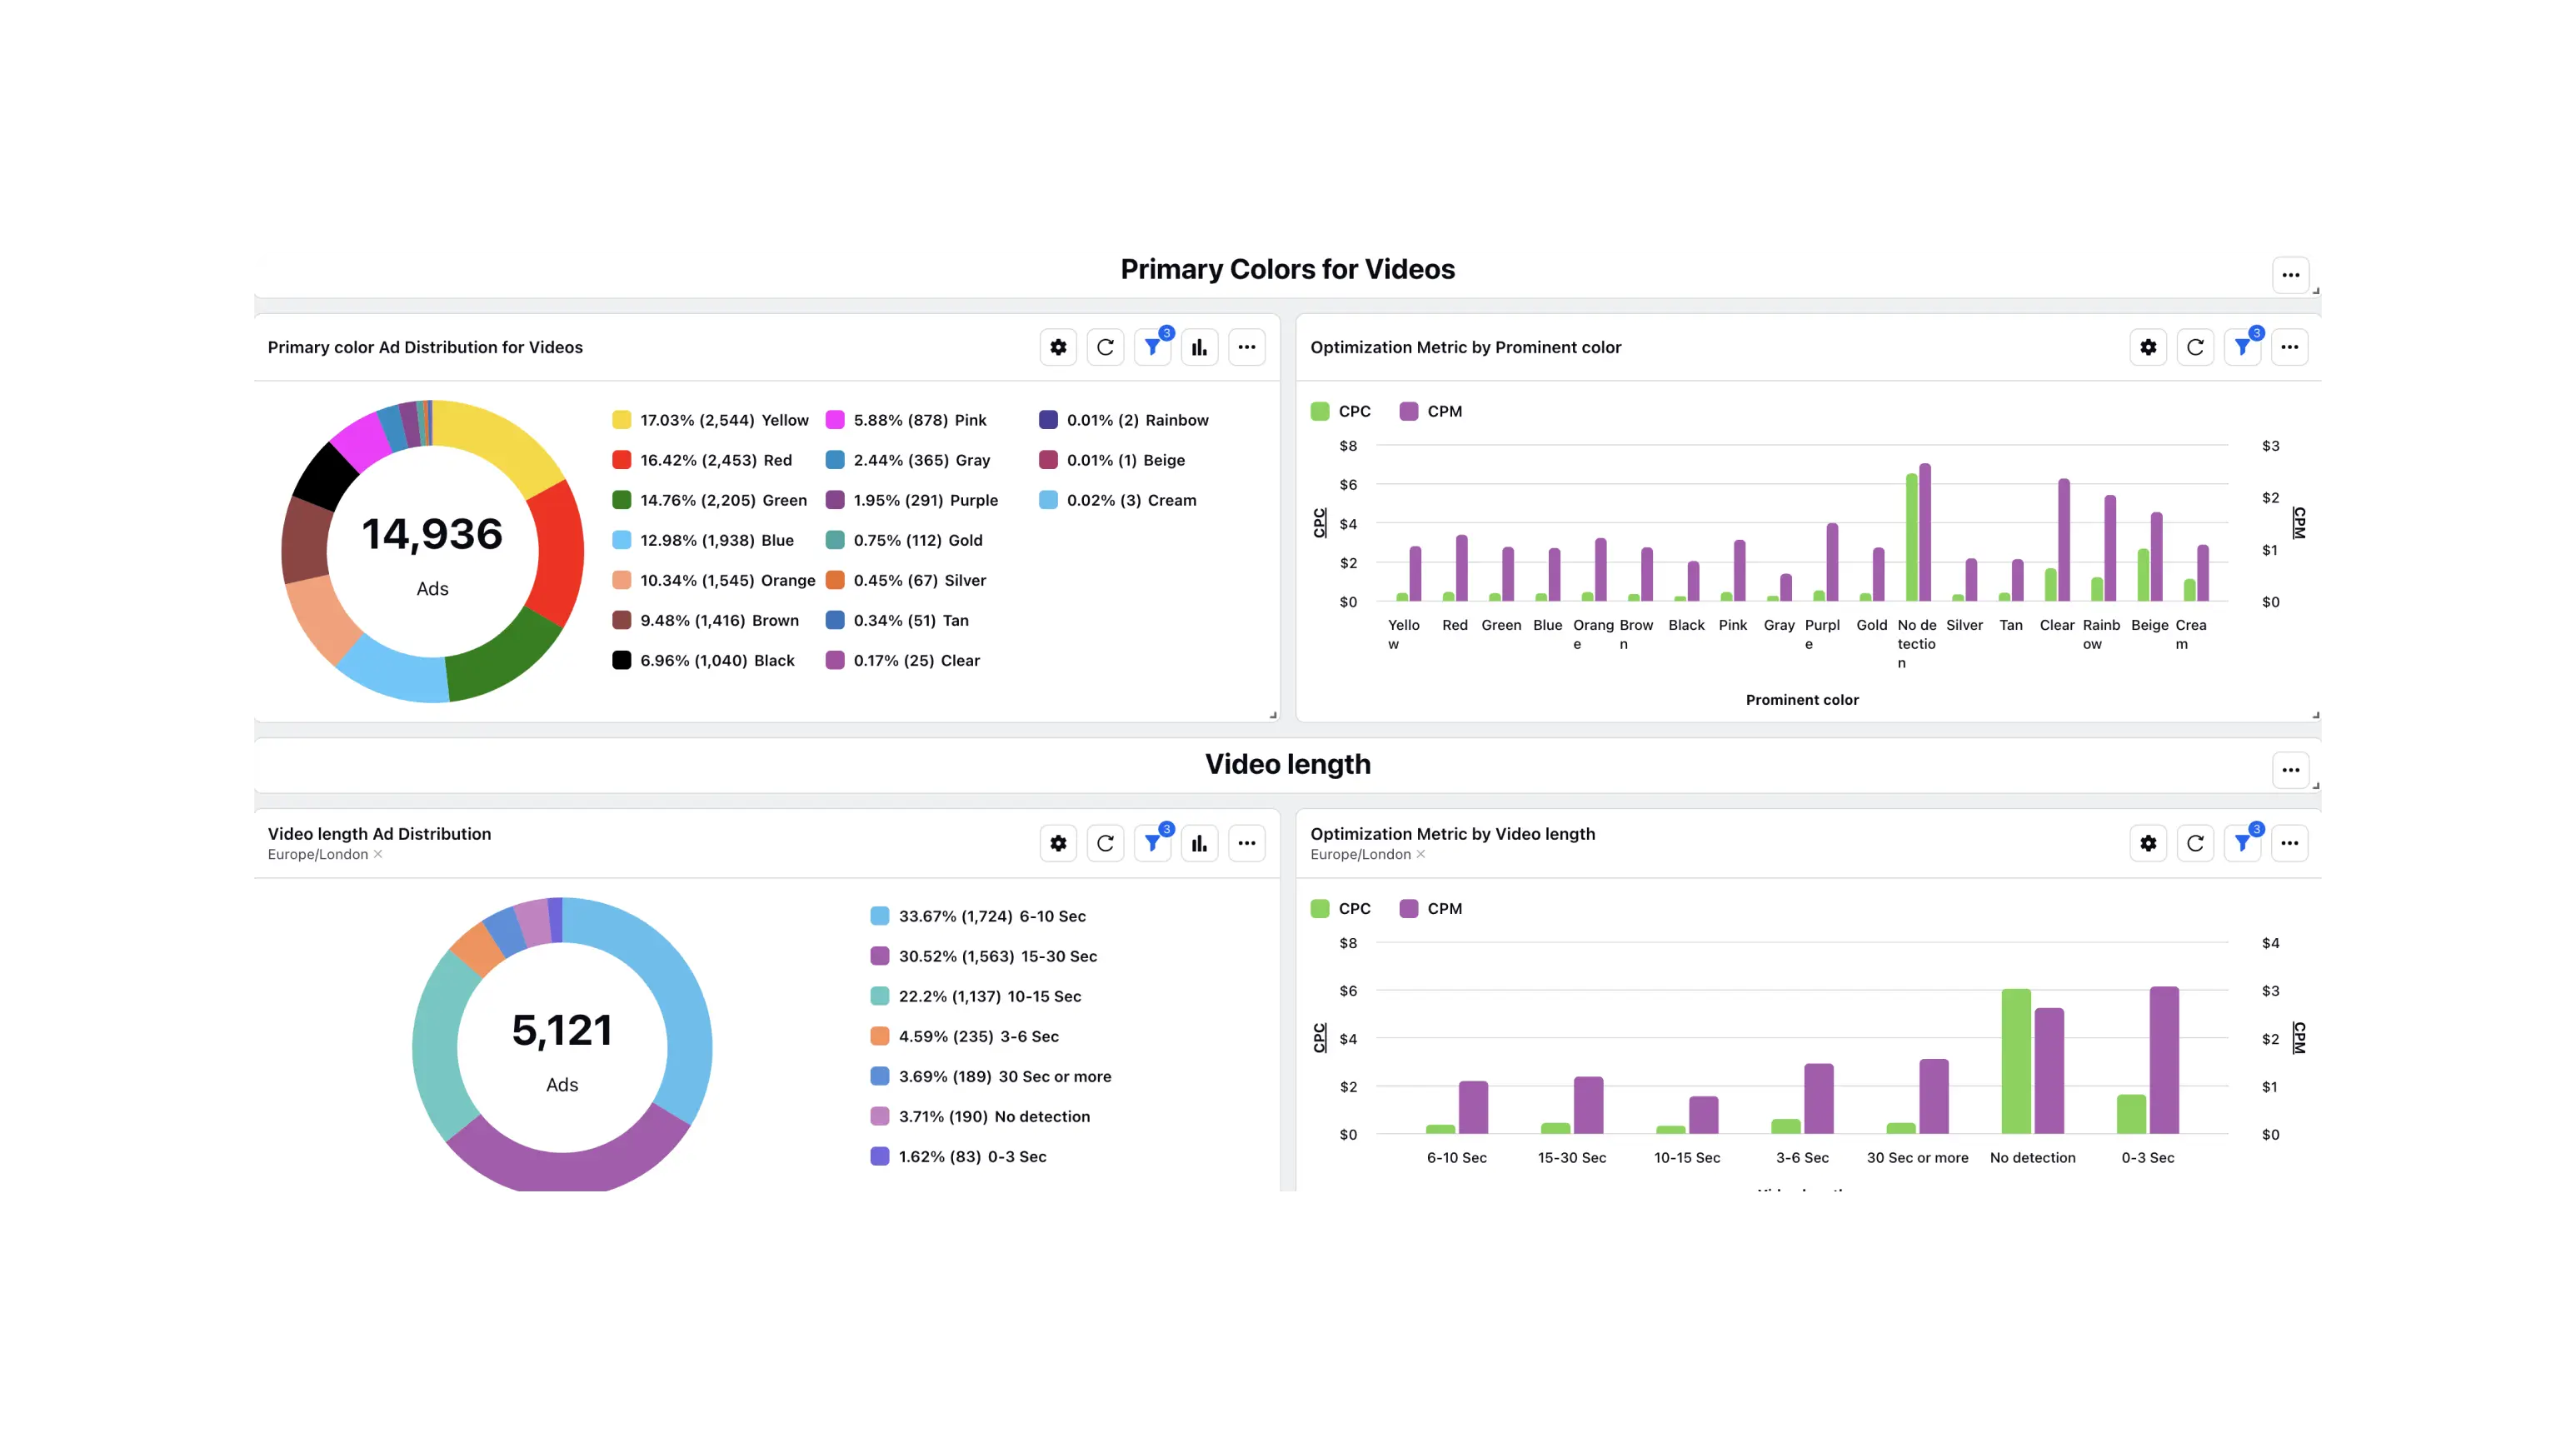
Task: Click the CPM axis label on Prominent color chart
Action: 2299,523
